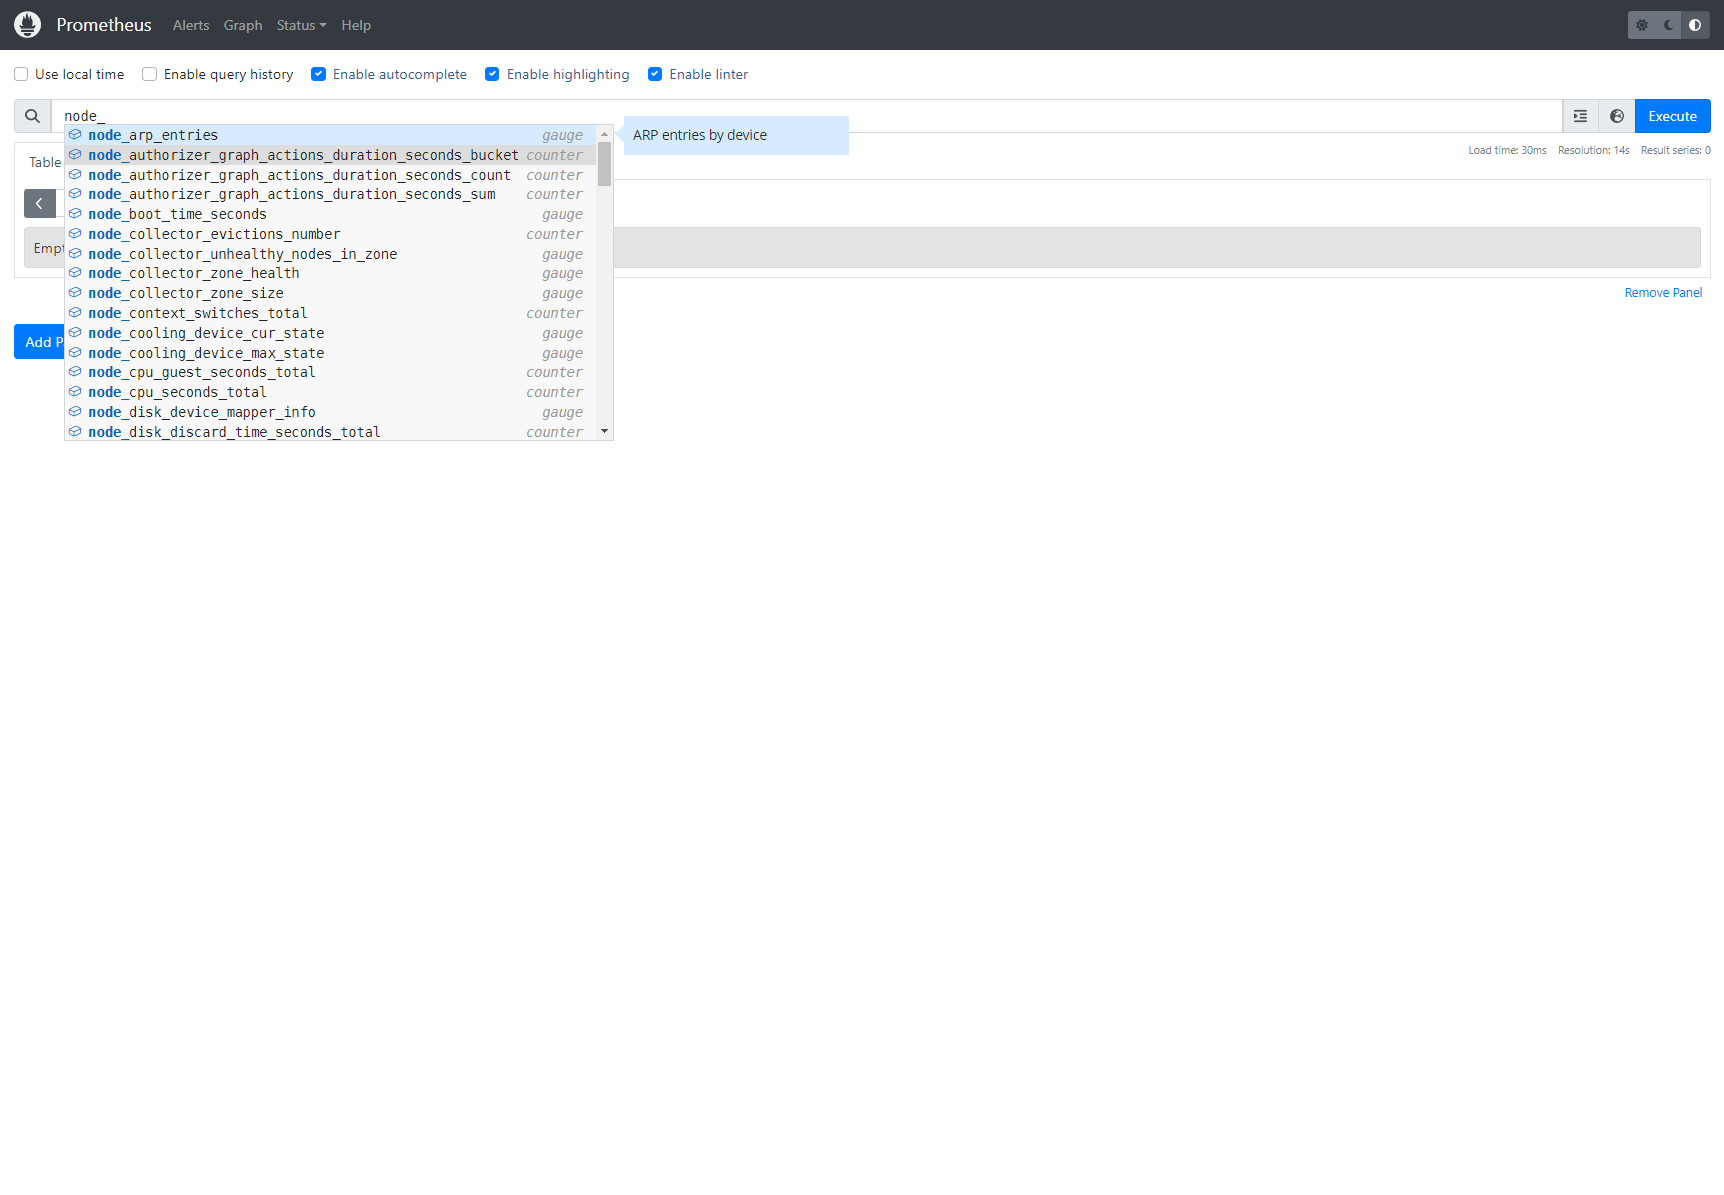The image size is (1724, 1195).
Task: Click icon beside node_boot_time_seconds suggestion
Action: (75, 214)
